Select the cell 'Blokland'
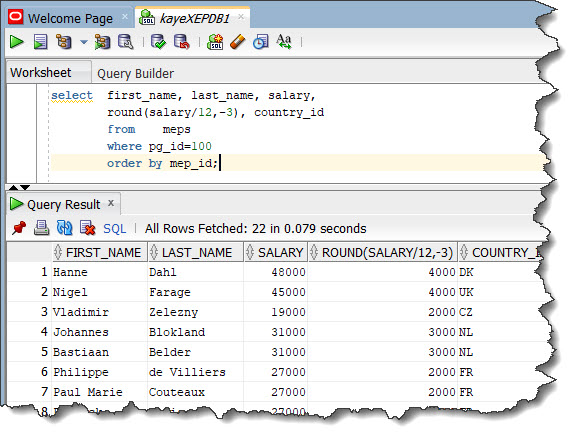The height and width of the screenshot is (445, 581). tap(196, 332)
